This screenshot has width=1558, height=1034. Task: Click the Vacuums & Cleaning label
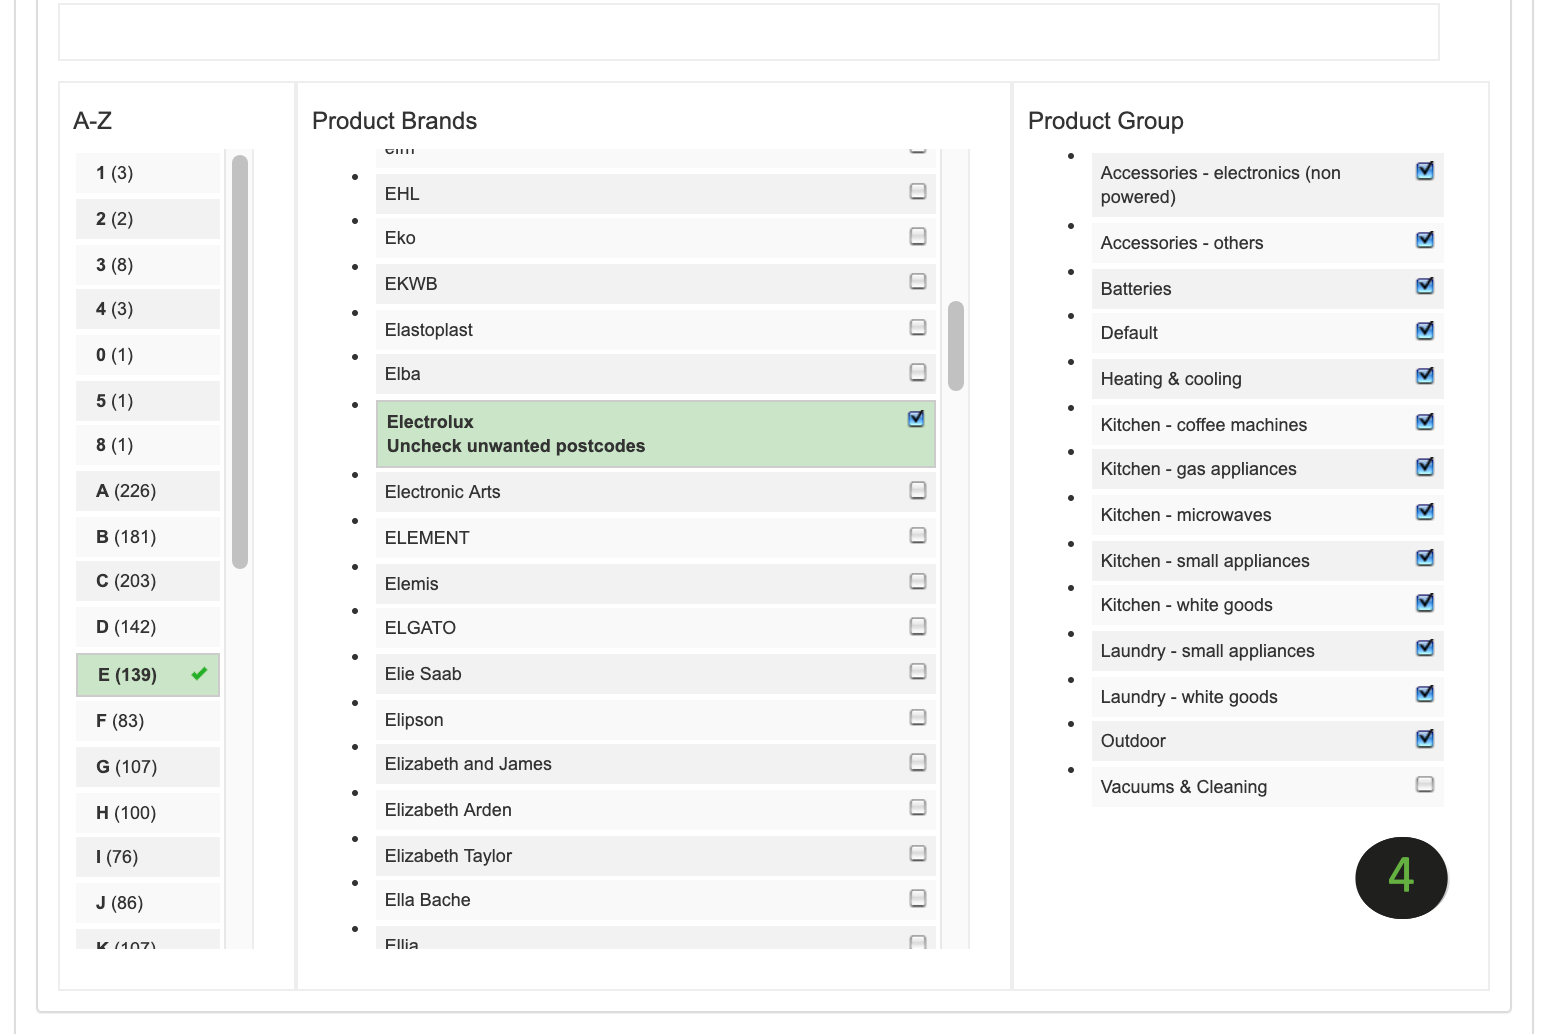(x=1184, y=787)
